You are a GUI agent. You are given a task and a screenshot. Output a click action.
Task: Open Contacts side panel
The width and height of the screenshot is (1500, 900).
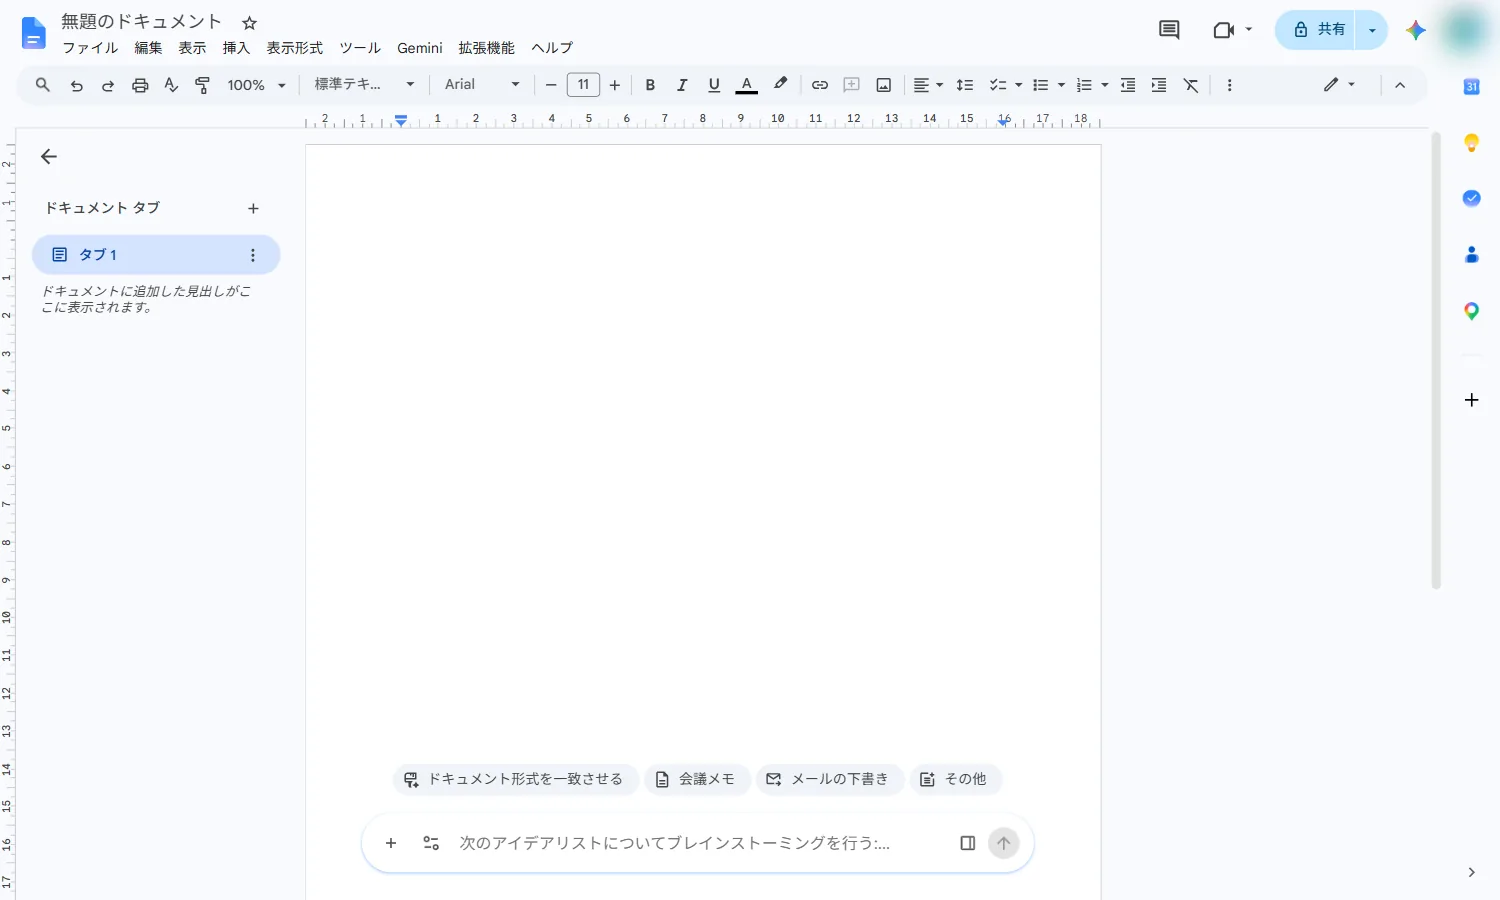tap(1471, 255)
